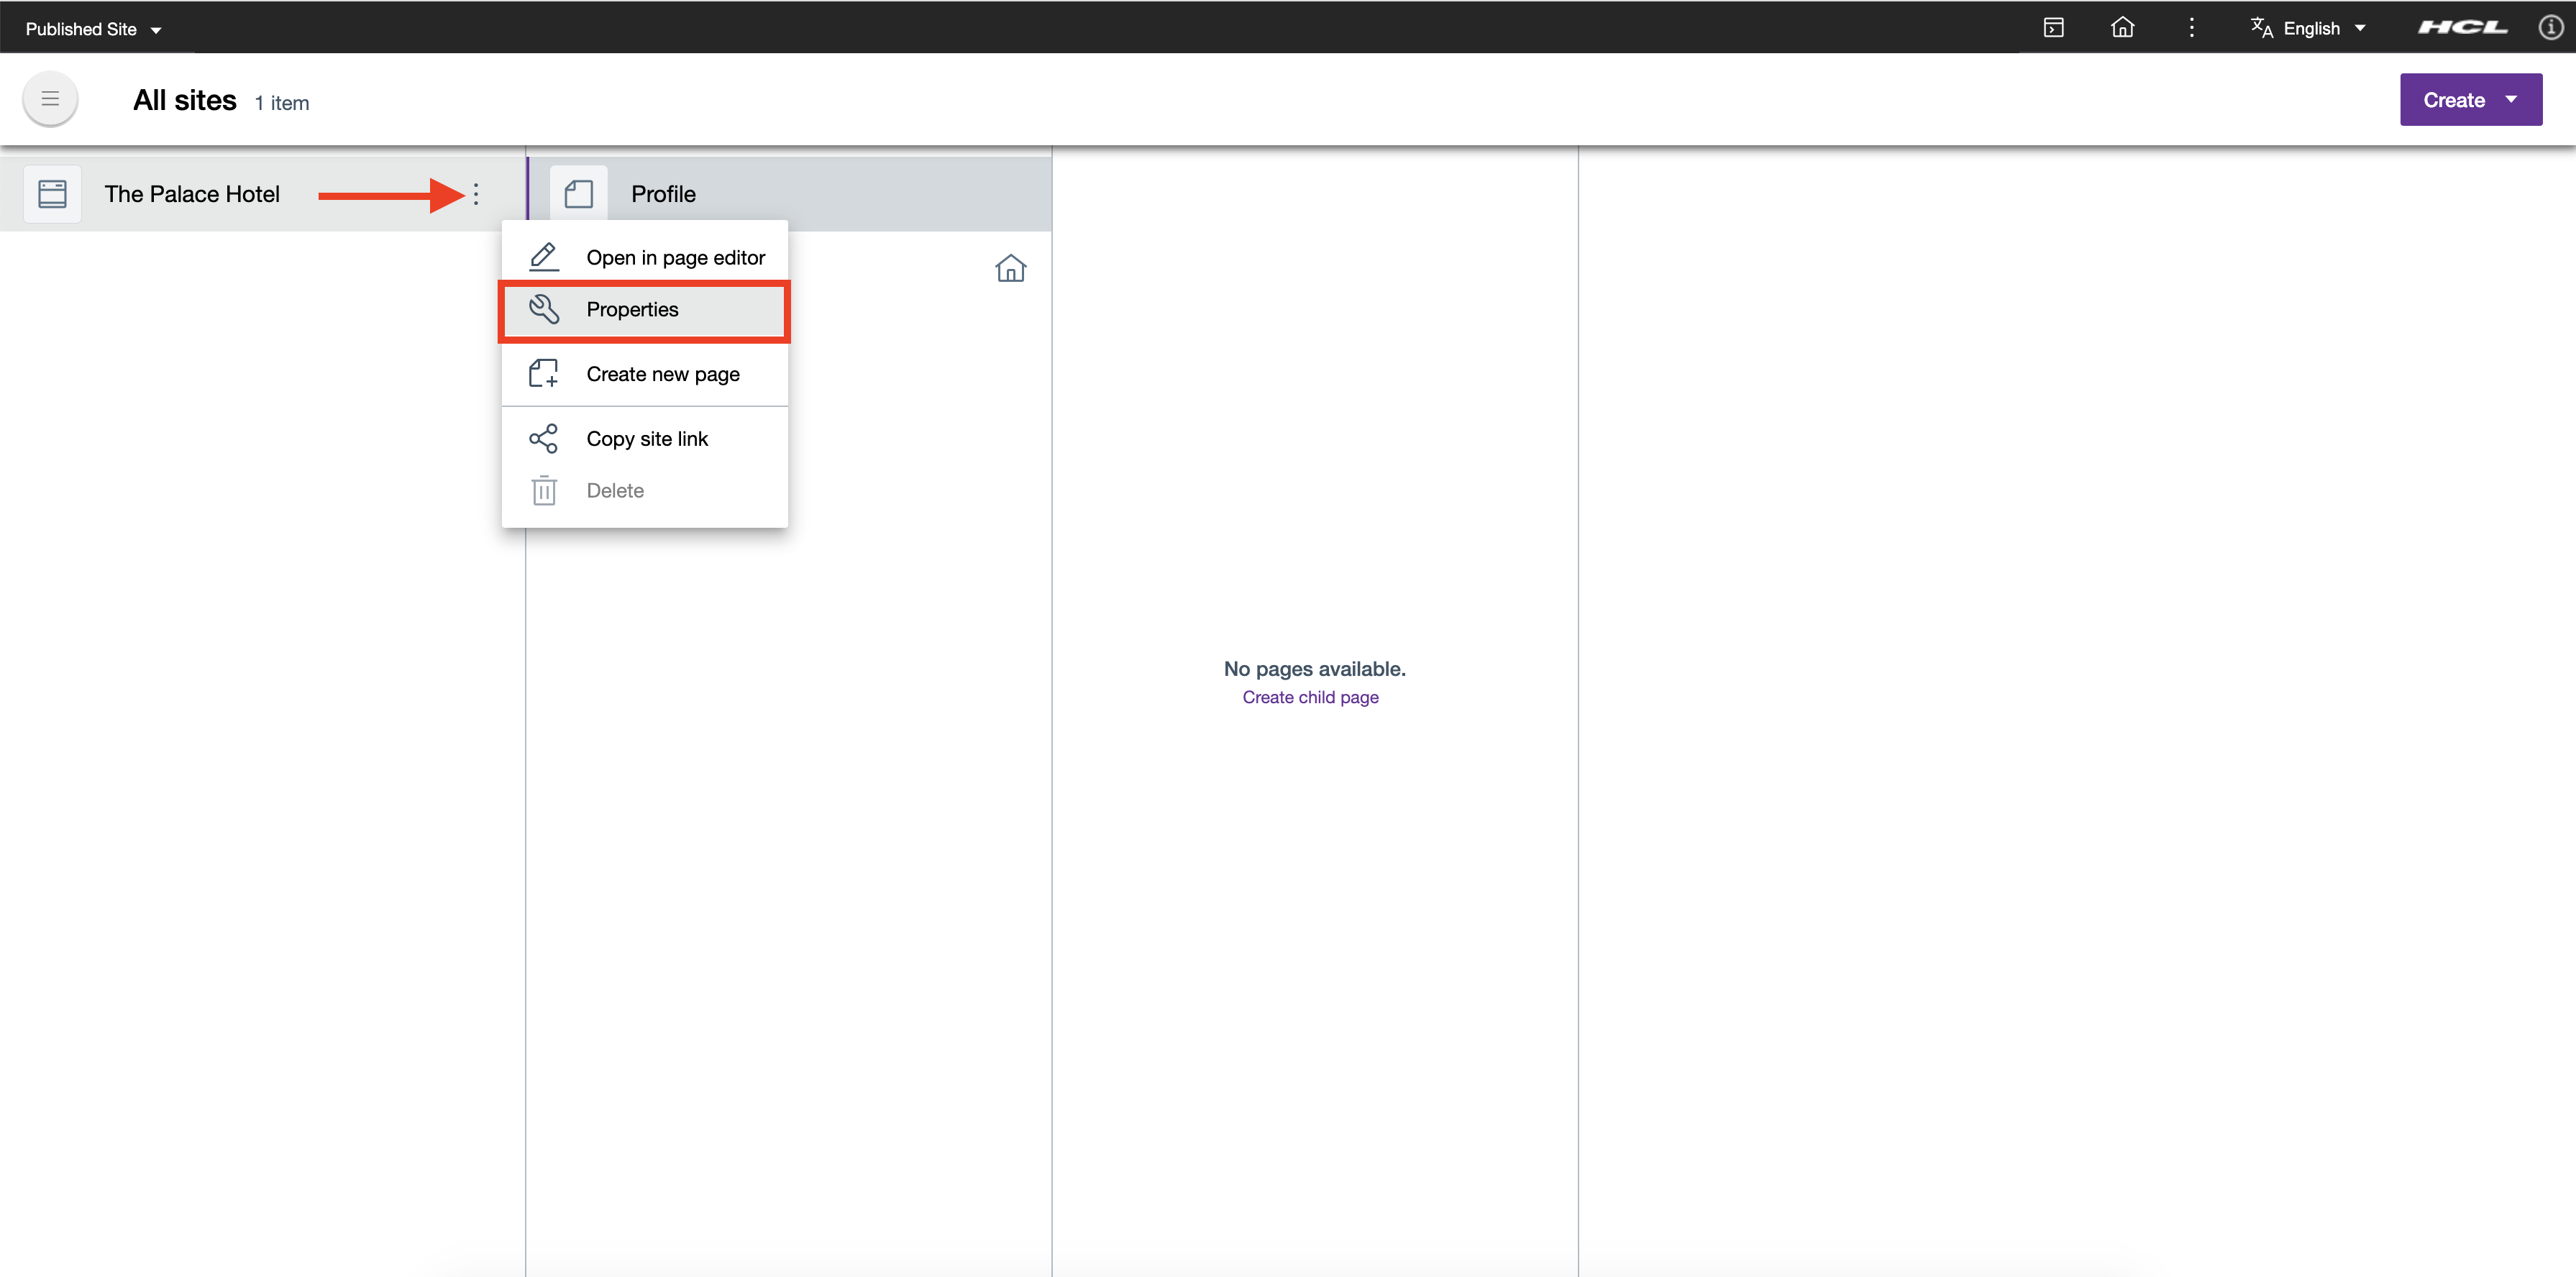Select the translate language icon
Screen dimensions: 2576x1277
point(2261,27)
